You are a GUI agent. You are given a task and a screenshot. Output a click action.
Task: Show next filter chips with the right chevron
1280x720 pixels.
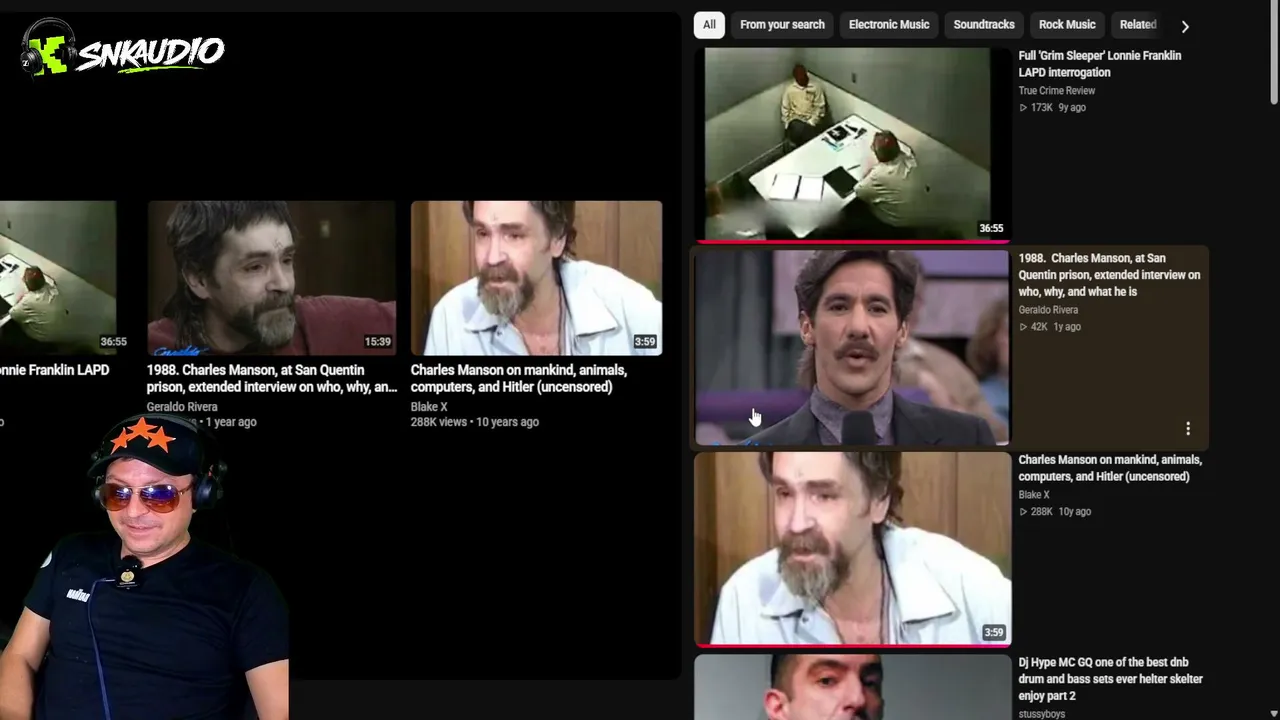[x=1185, y=26]
